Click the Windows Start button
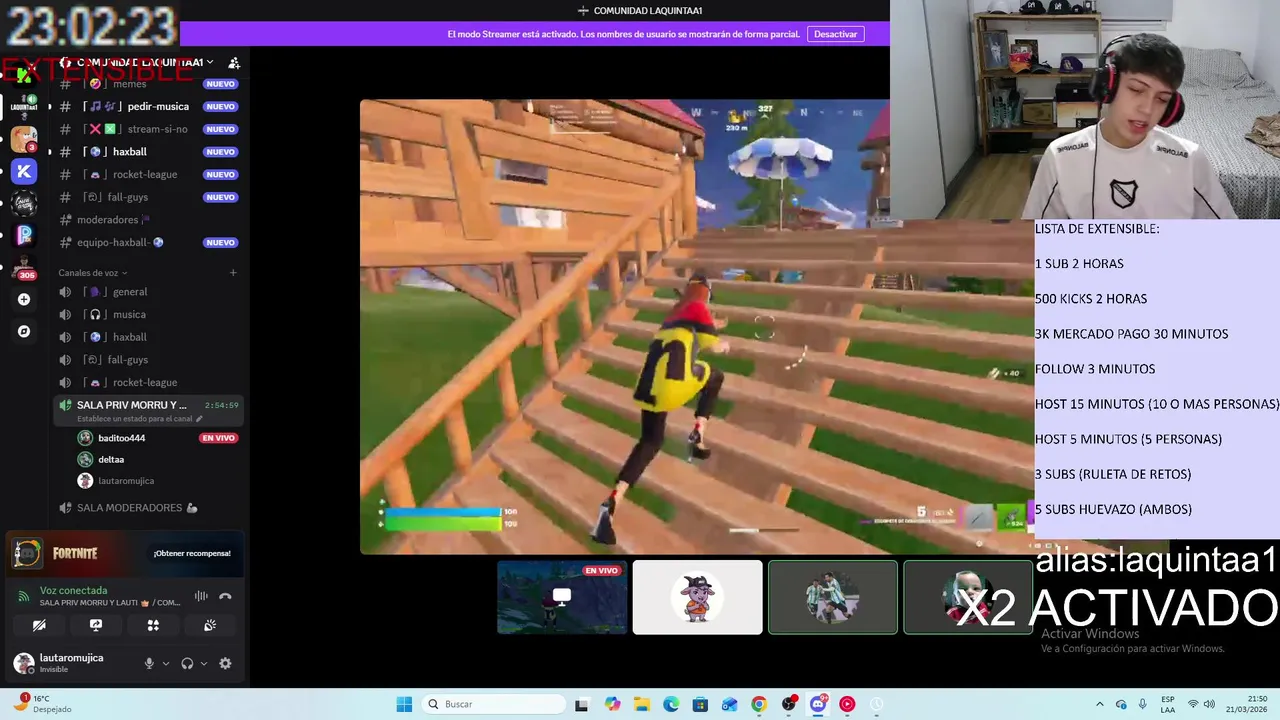This screenshot has height=720, width=1280. point(404,704)
